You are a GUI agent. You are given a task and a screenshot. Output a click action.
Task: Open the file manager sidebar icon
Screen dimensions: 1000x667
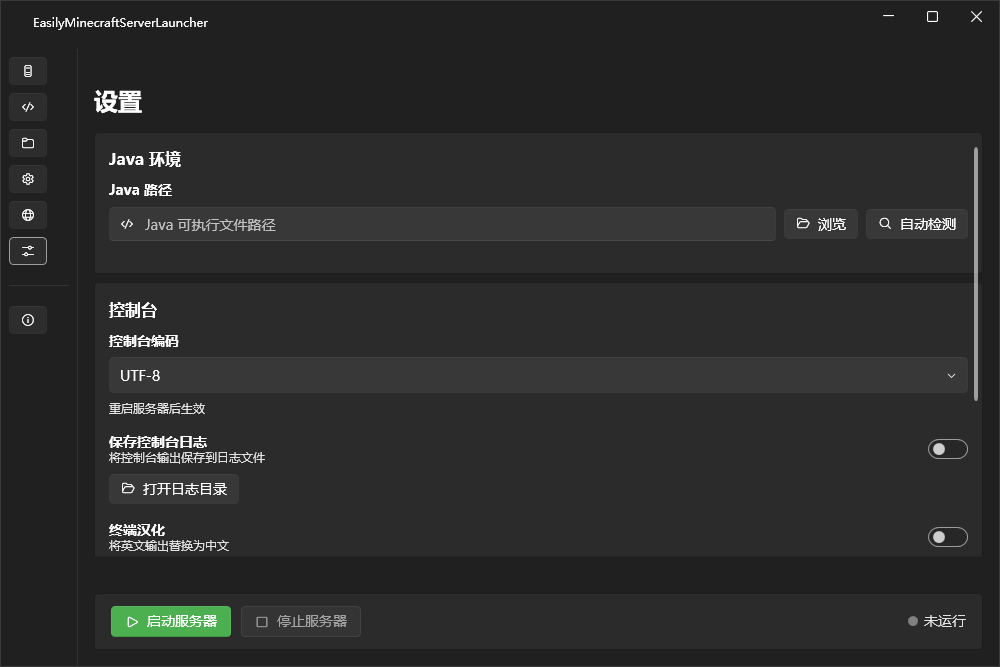pos(27,142)
